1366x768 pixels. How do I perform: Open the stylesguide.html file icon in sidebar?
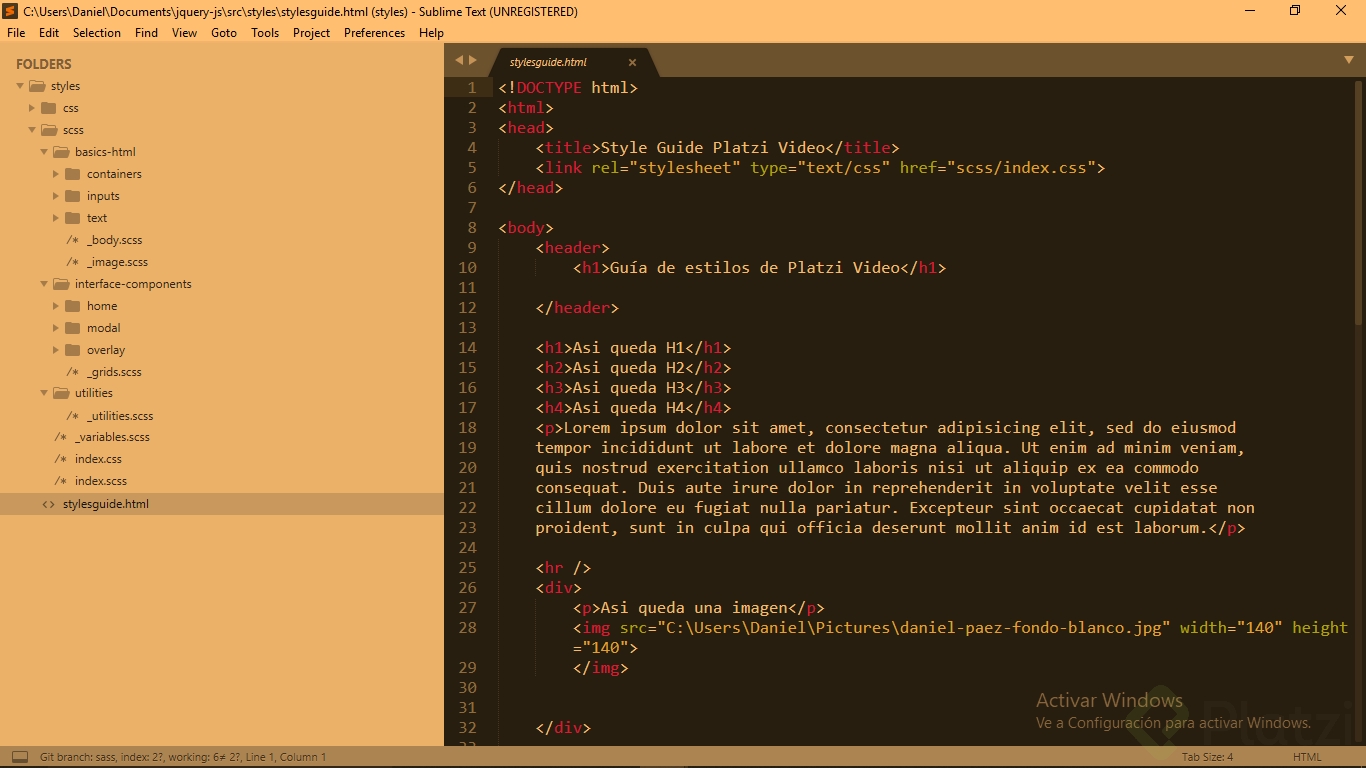tap(48, 503)
